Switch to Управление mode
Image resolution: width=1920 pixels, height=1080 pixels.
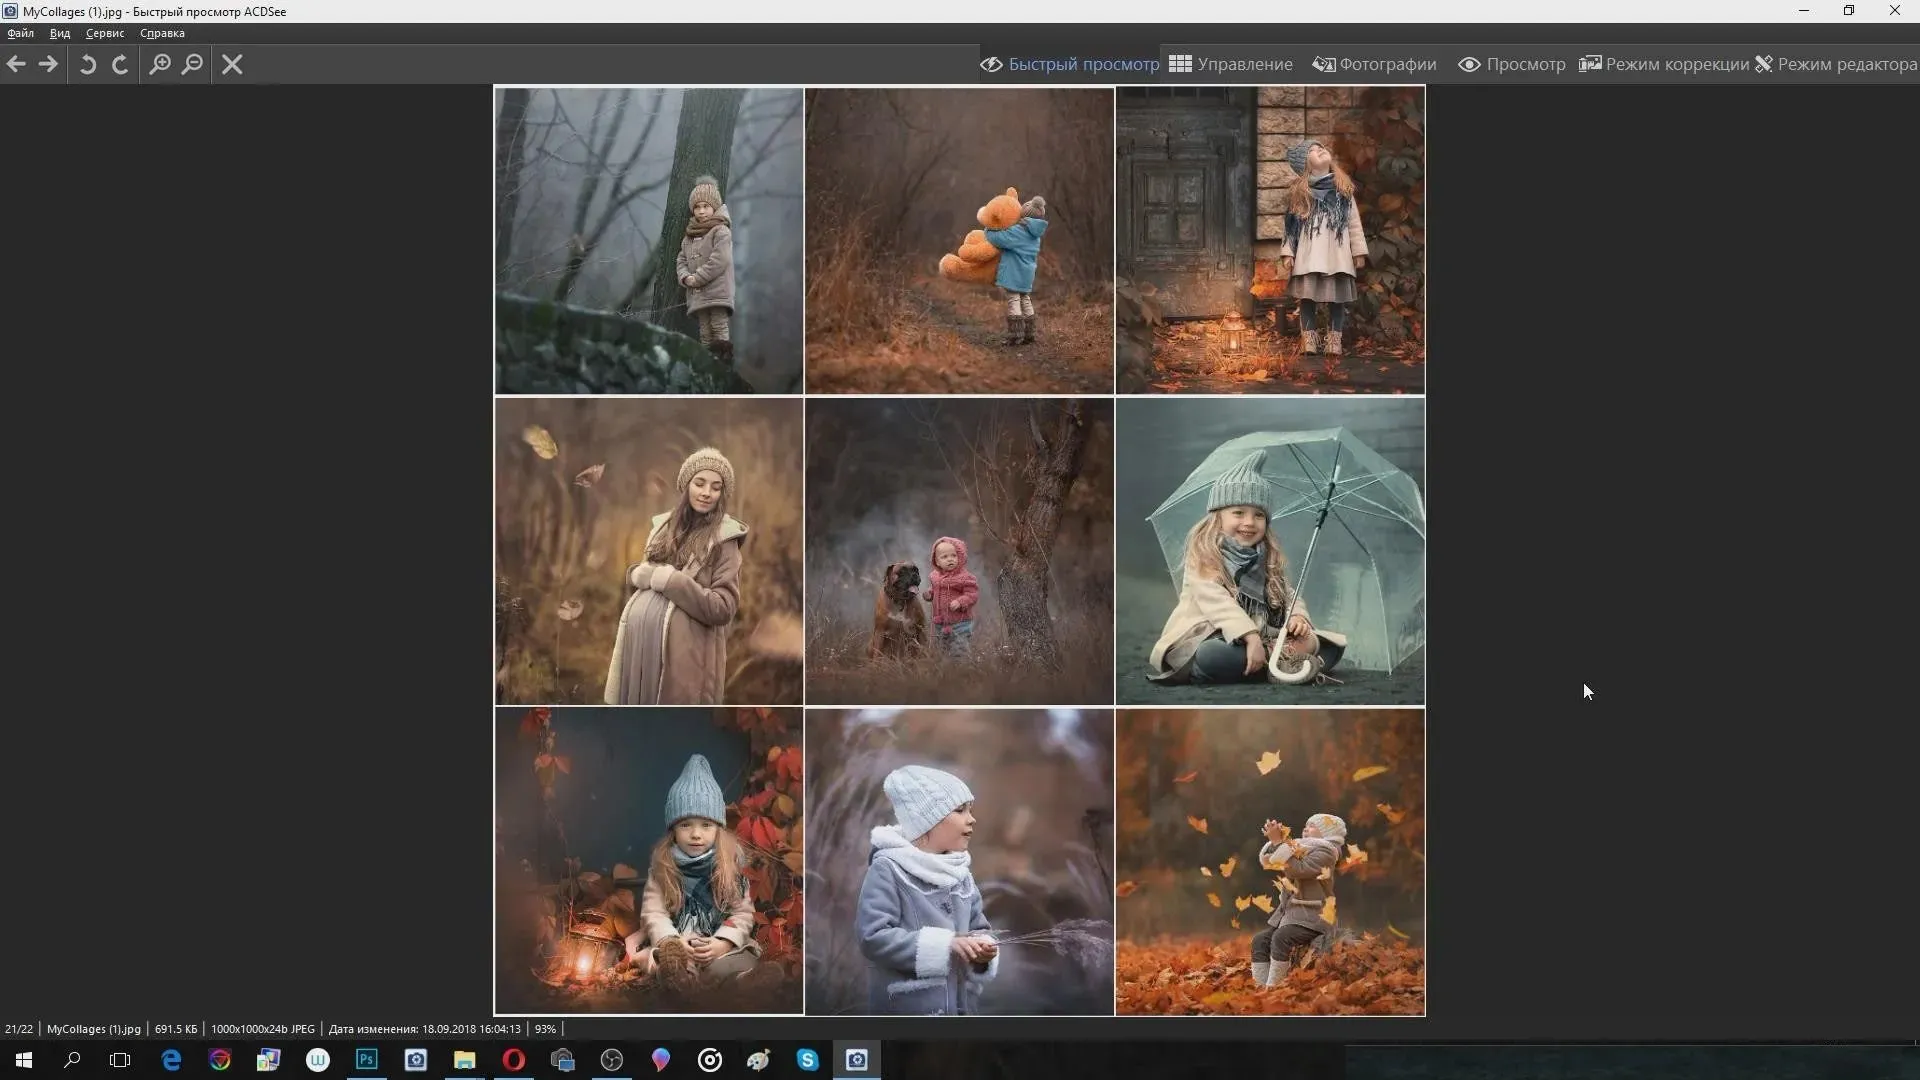click(1231, 64)
